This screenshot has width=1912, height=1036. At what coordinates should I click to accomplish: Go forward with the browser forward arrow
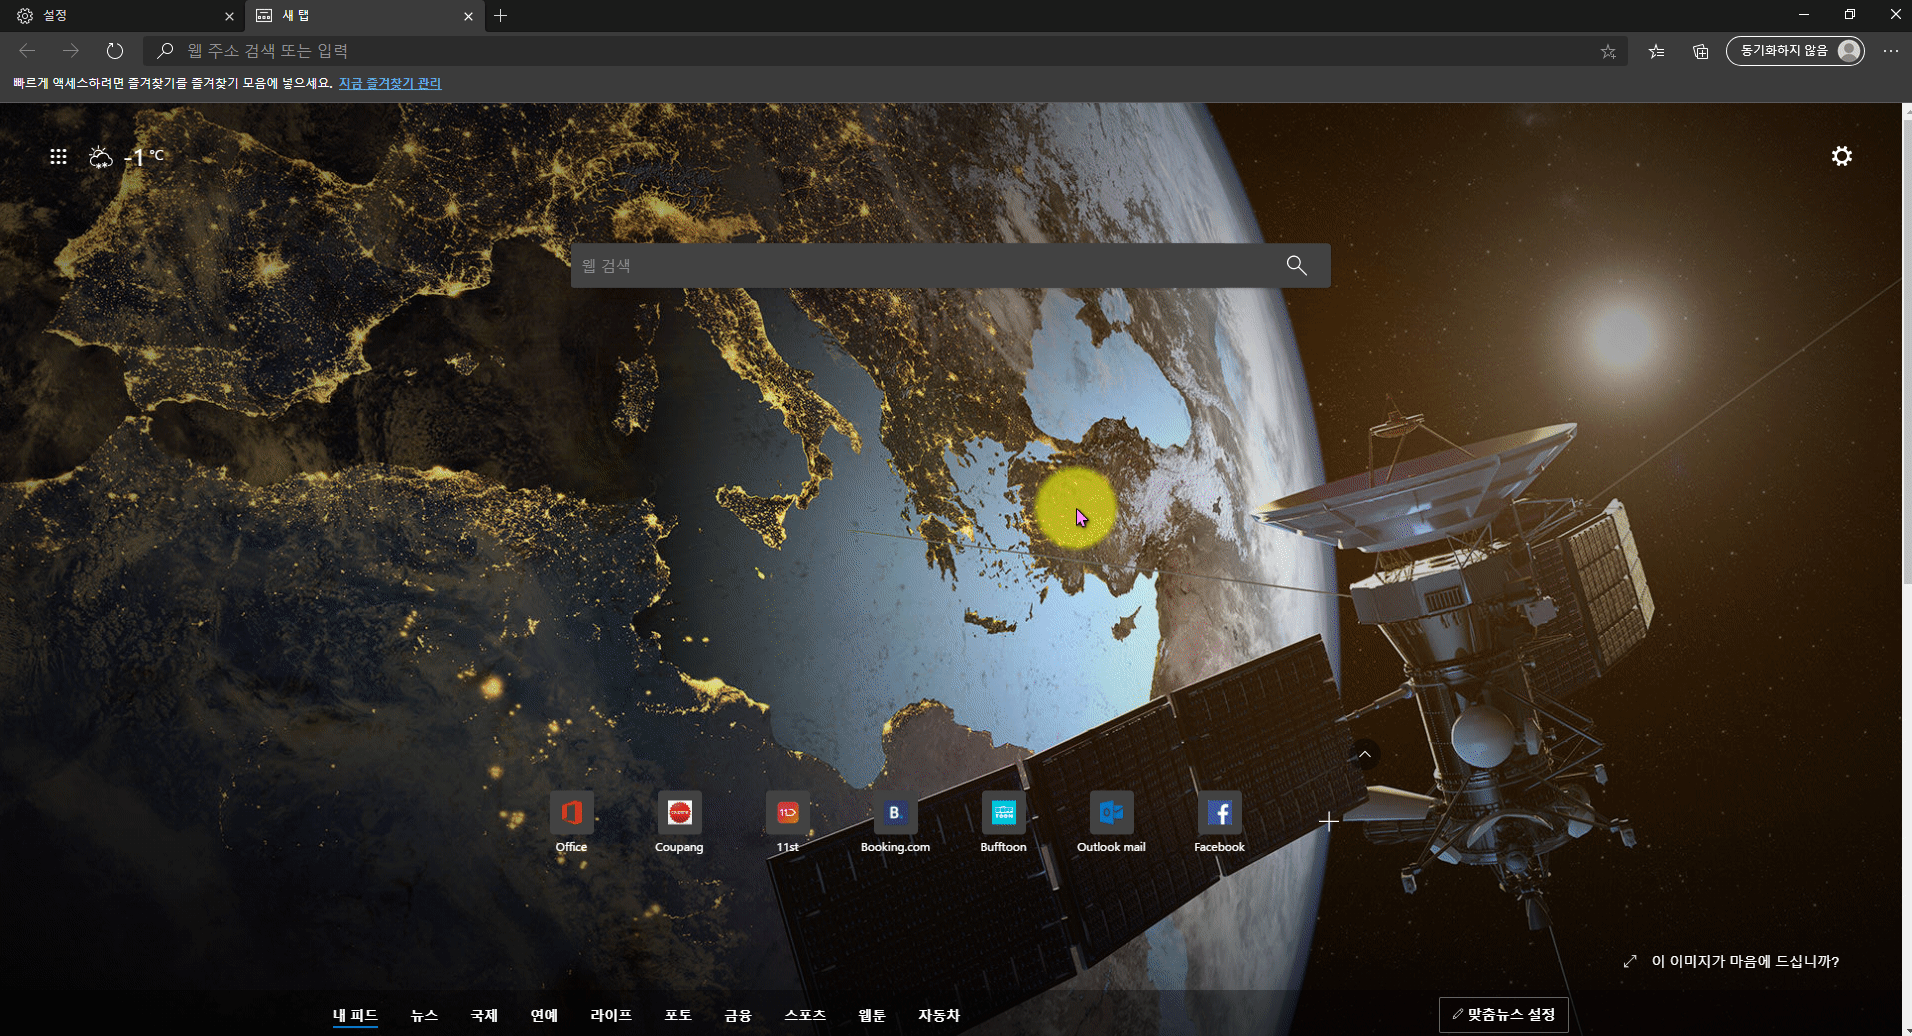click(71, 50)
